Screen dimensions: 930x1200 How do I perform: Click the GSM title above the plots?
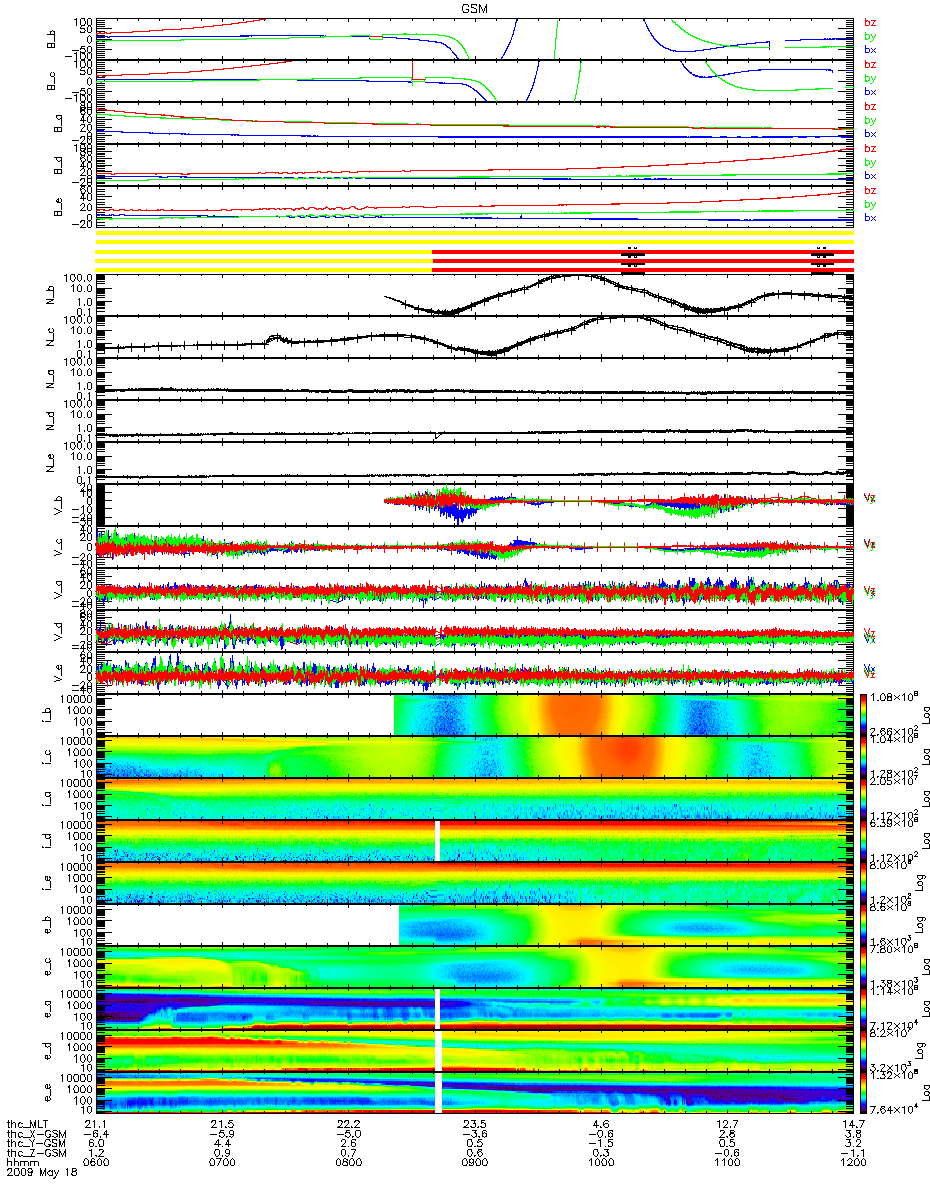click(x=474, y=6)
